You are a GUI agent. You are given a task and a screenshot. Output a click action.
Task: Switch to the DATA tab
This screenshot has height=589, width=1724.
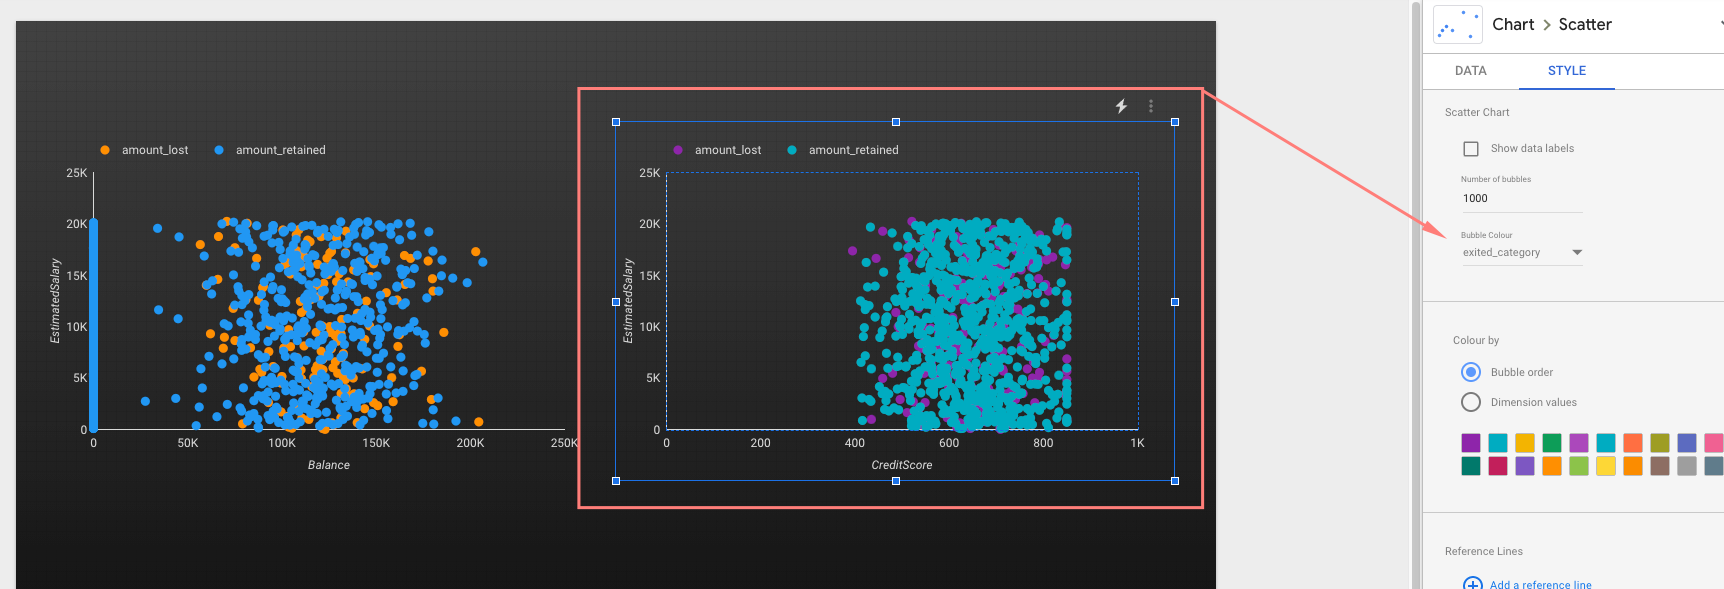pyautogui.click(x=1470, y=71)
